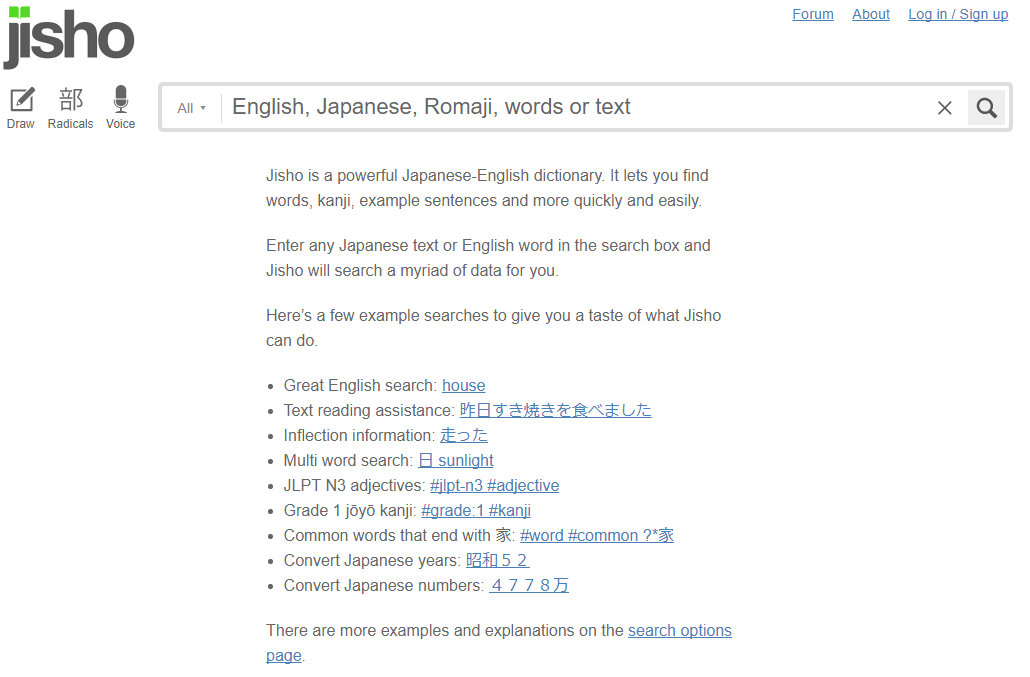Try the '日 sunlight' multi word search
1030x677 pixels.
tap(456, 460)
